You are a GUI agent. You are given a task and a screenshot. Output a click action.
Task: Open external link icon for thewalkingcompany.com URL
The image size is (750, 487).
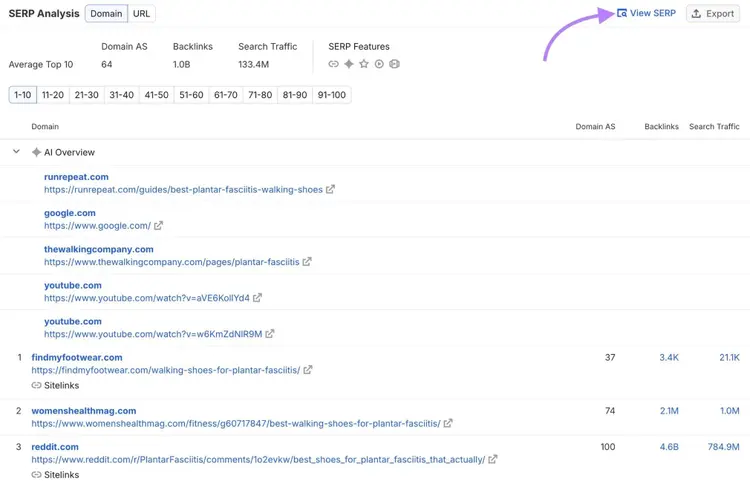(307, 262)
